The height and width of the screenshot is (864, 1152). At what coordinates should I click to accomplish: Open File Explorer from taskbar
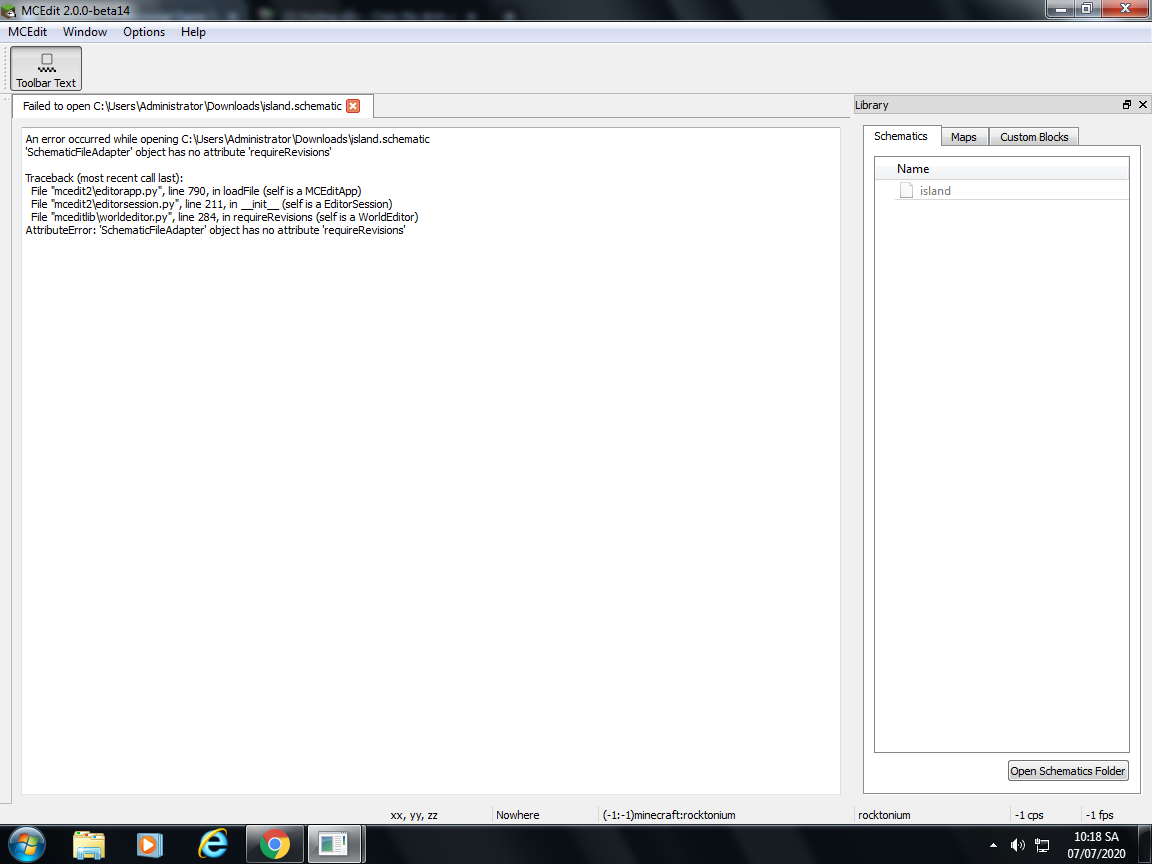89,845
